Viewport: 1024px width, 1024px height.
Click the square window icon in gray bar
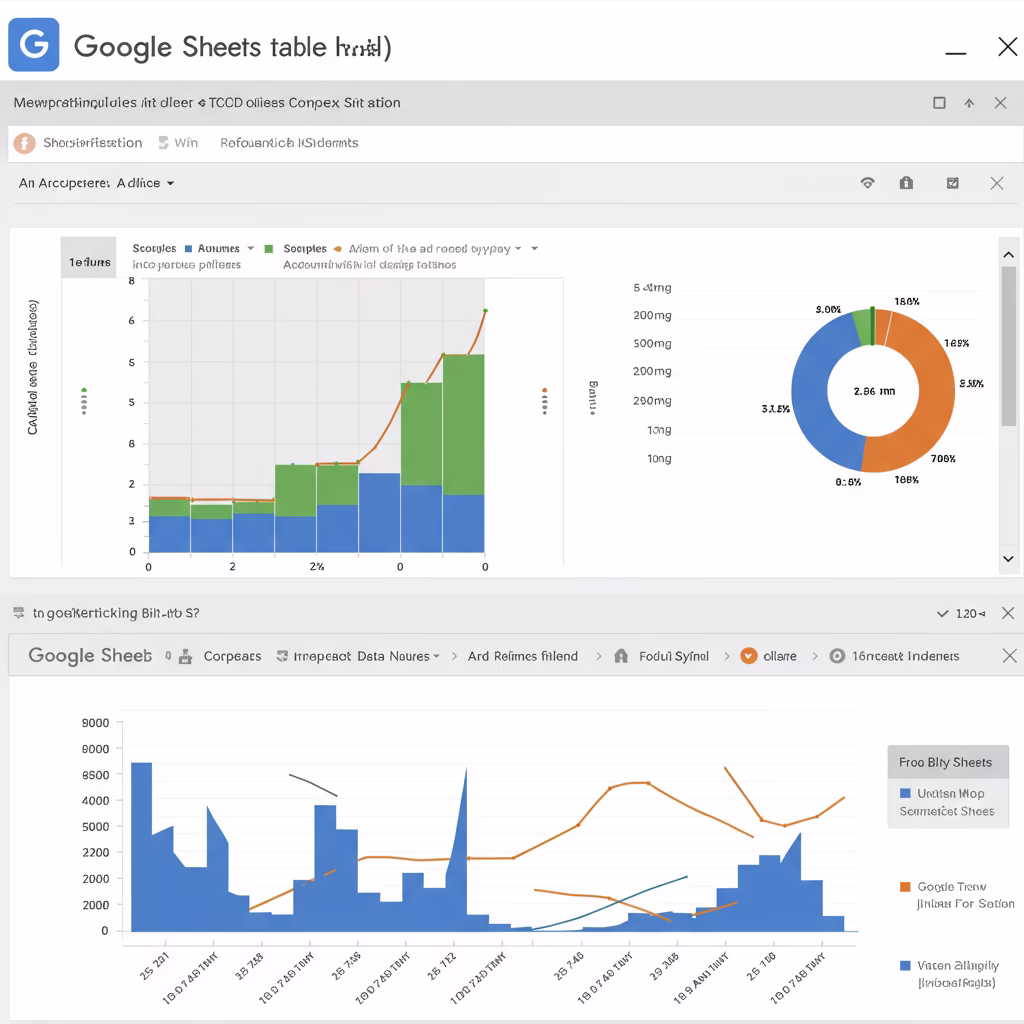[x=939, y=103]
